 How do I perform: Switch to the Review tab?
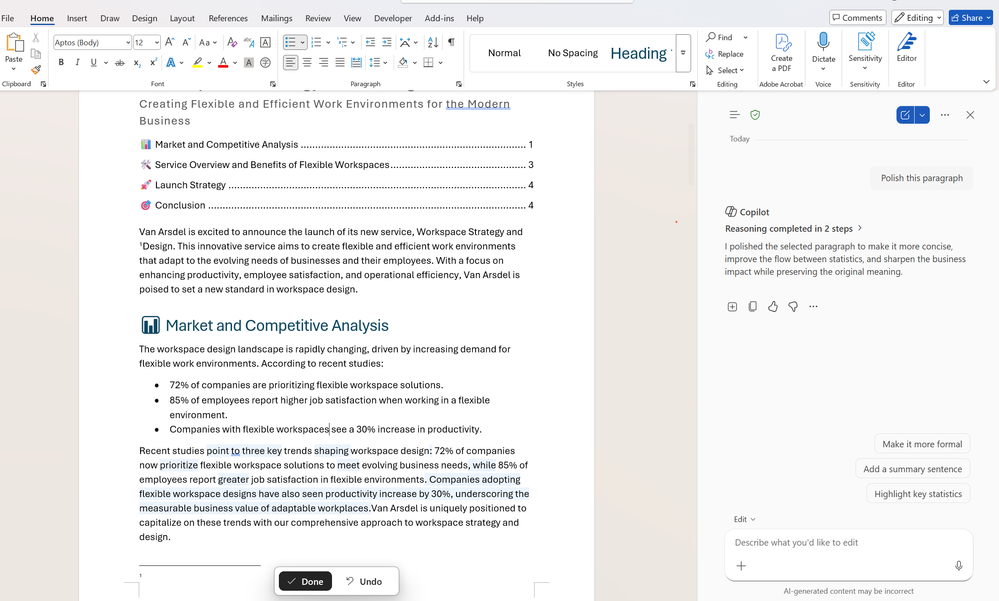point(318,18)
